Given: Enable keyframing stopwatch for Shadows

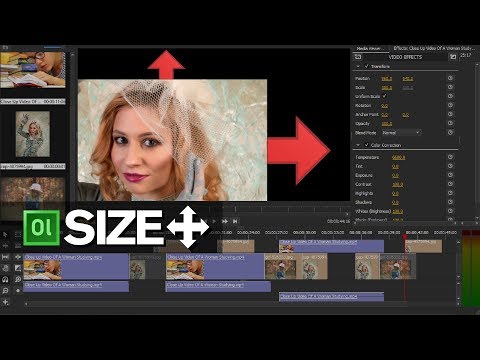Looking at the screenshot, I should click(450, 202).
